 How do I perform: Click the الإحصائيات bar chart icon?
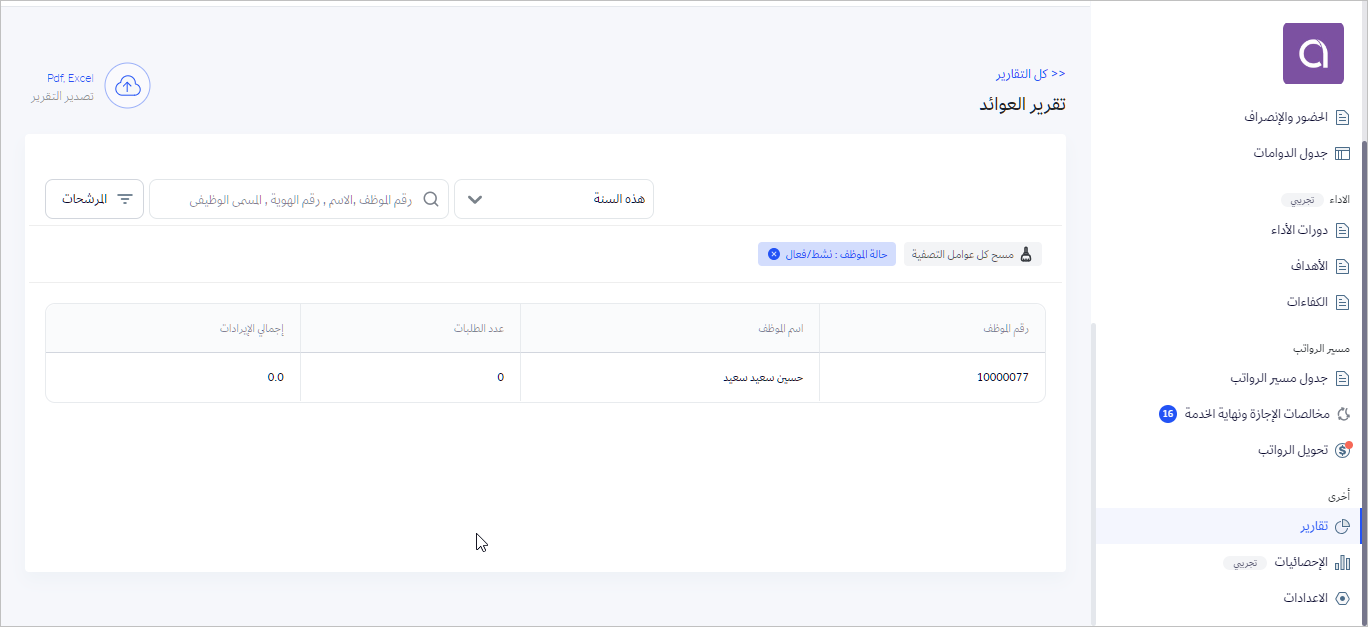click(x=1342, y=562)
